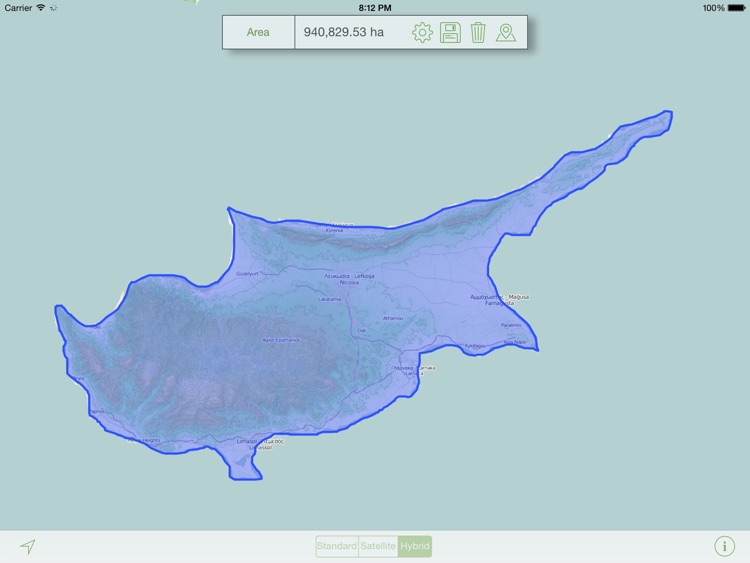
Task: Tap the 940,829.53 ha area value
Action: (x=344, y=32)
